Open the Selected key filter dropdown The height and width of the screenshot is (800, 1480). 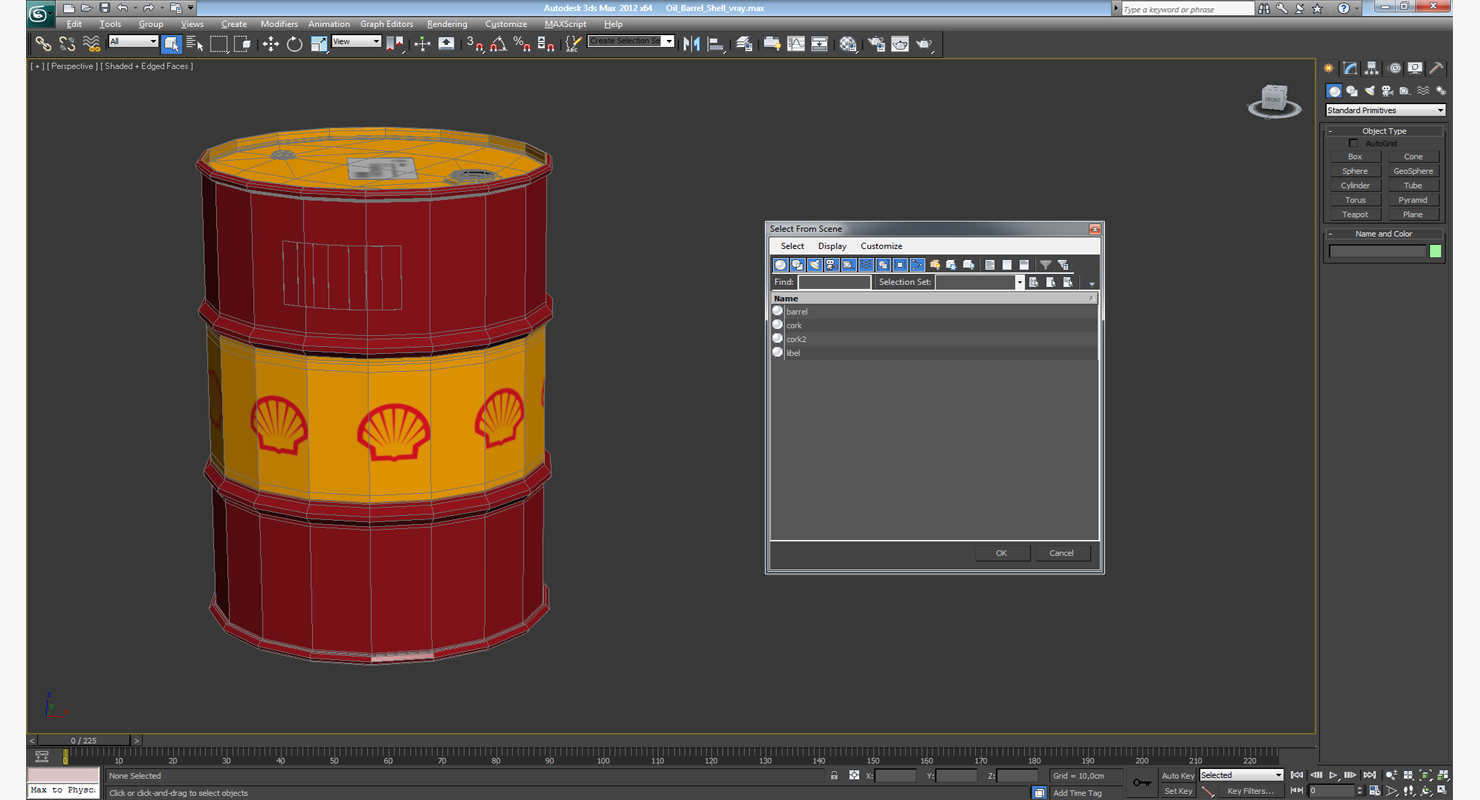[1241, 775]
